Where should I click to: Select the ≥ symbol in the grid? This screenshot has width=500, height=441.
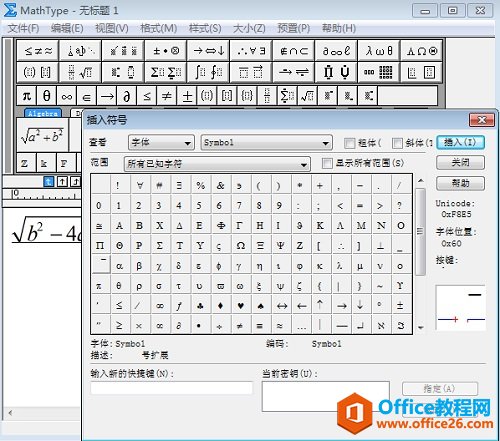point(119,325)
